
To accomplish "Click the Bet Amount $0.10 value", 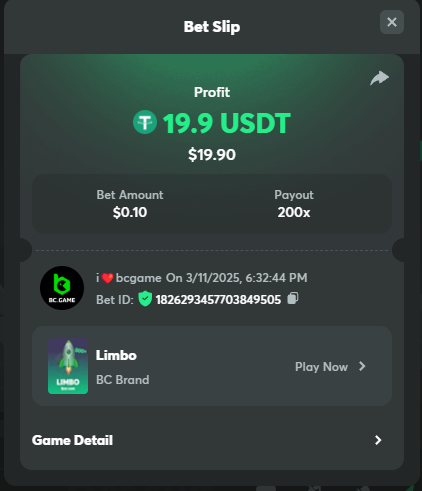I will click(x=130, y=212).
